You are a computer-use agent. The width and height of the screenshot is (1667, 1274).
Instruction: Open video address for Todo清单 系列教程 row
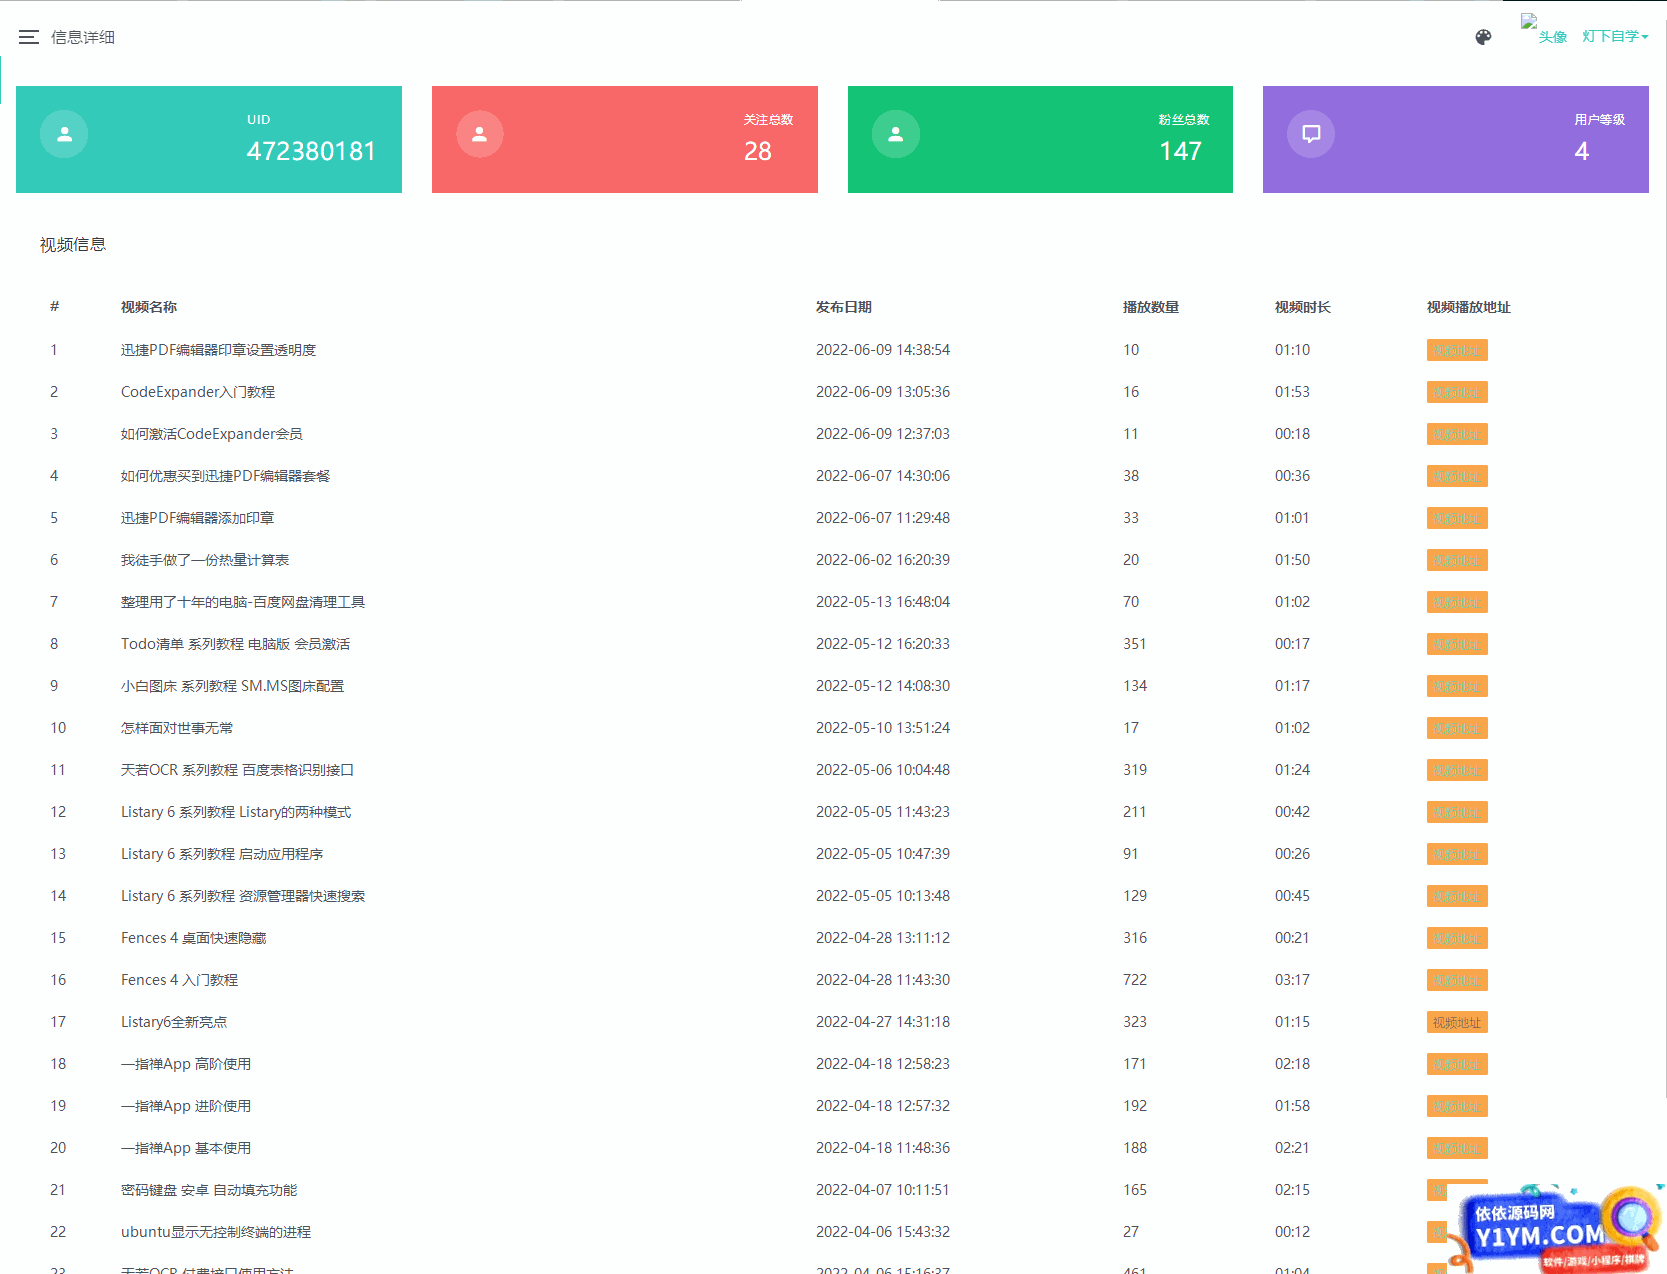(1457, 644)
